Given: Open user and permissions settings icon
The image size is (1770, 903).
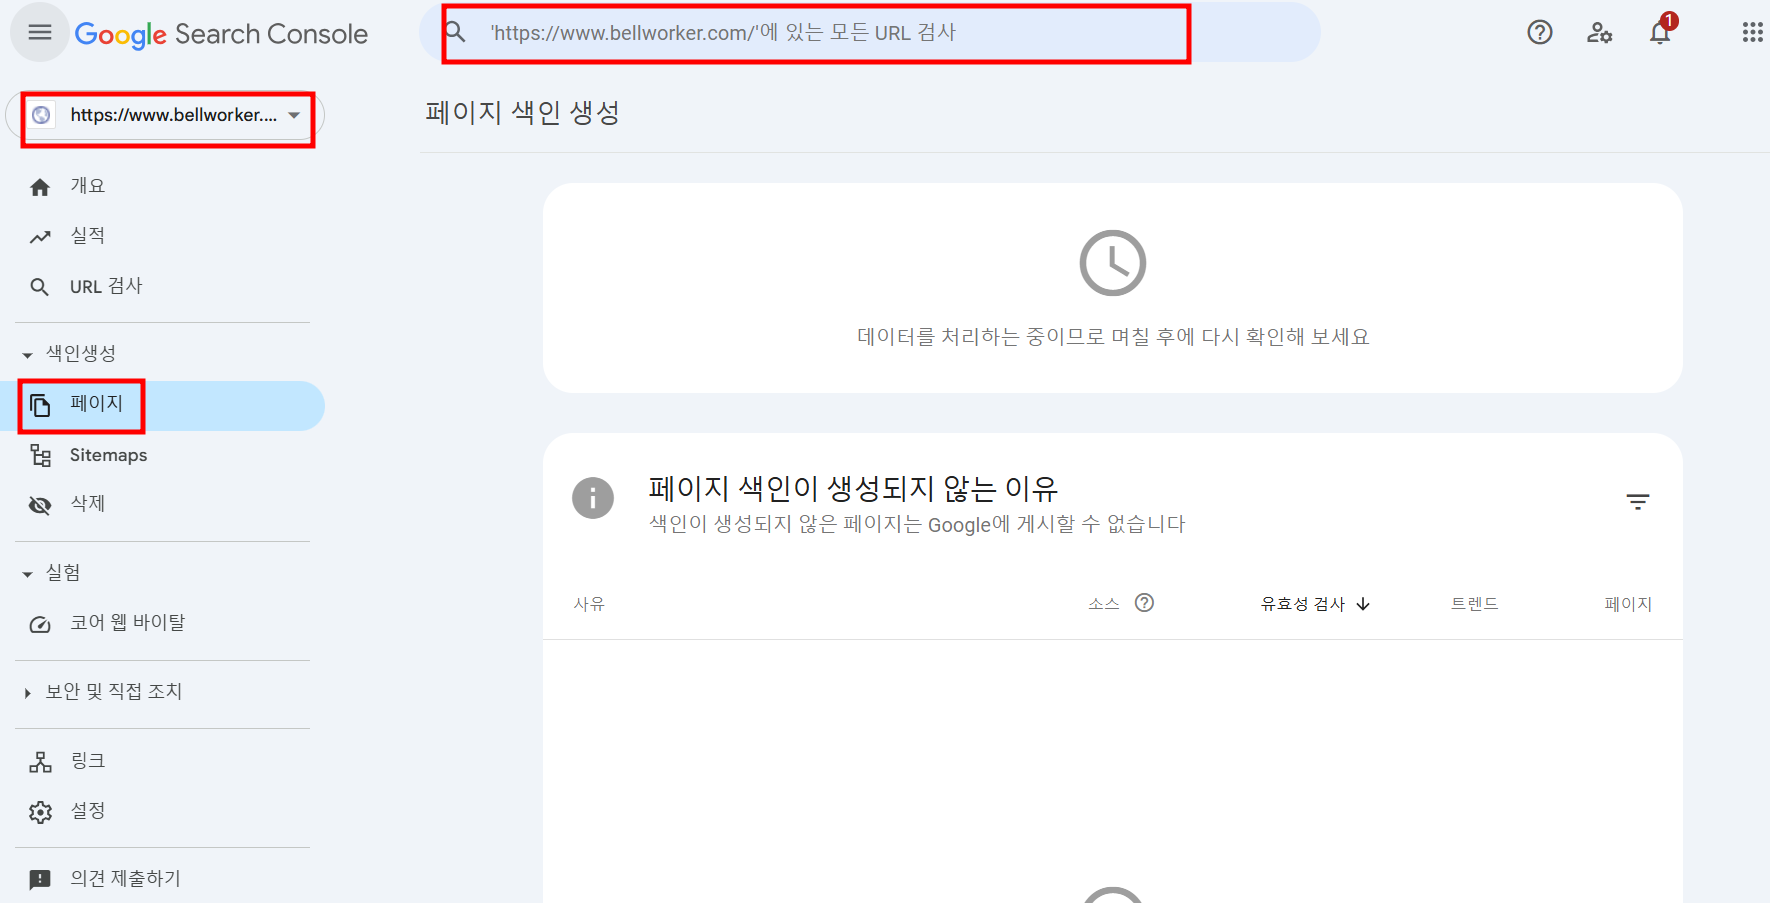Looking at the screenshot, I should tap(1600, 33).
